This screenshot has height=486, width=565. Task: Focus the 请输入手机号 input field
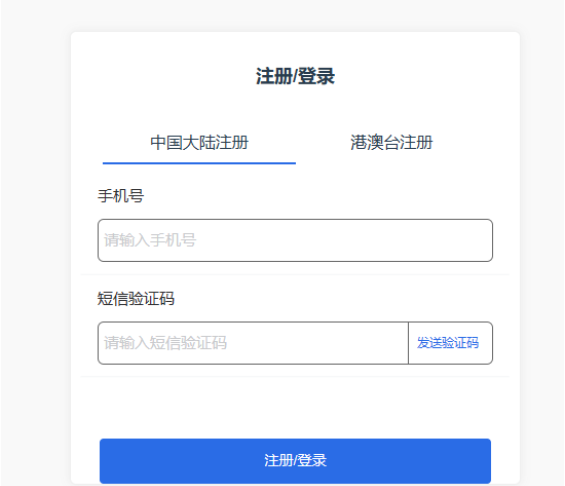pyautogui.click(x=295, y=240)
